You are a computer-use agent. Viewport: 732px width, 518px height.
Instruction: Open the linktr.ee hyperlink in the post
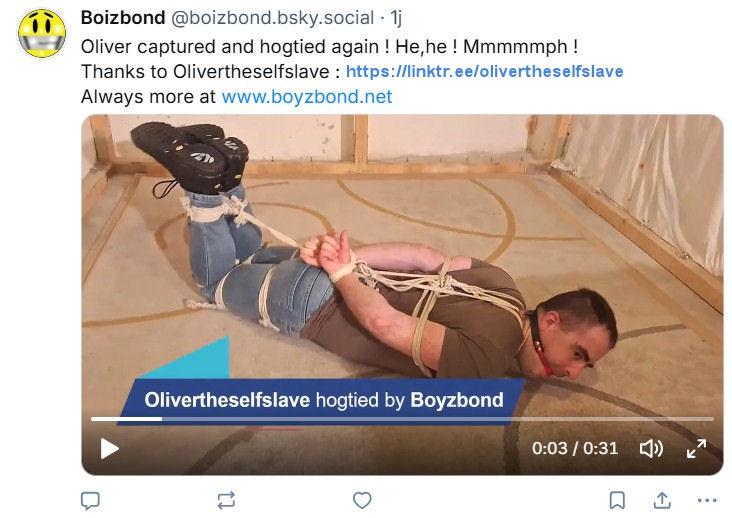tap(485, 71)
